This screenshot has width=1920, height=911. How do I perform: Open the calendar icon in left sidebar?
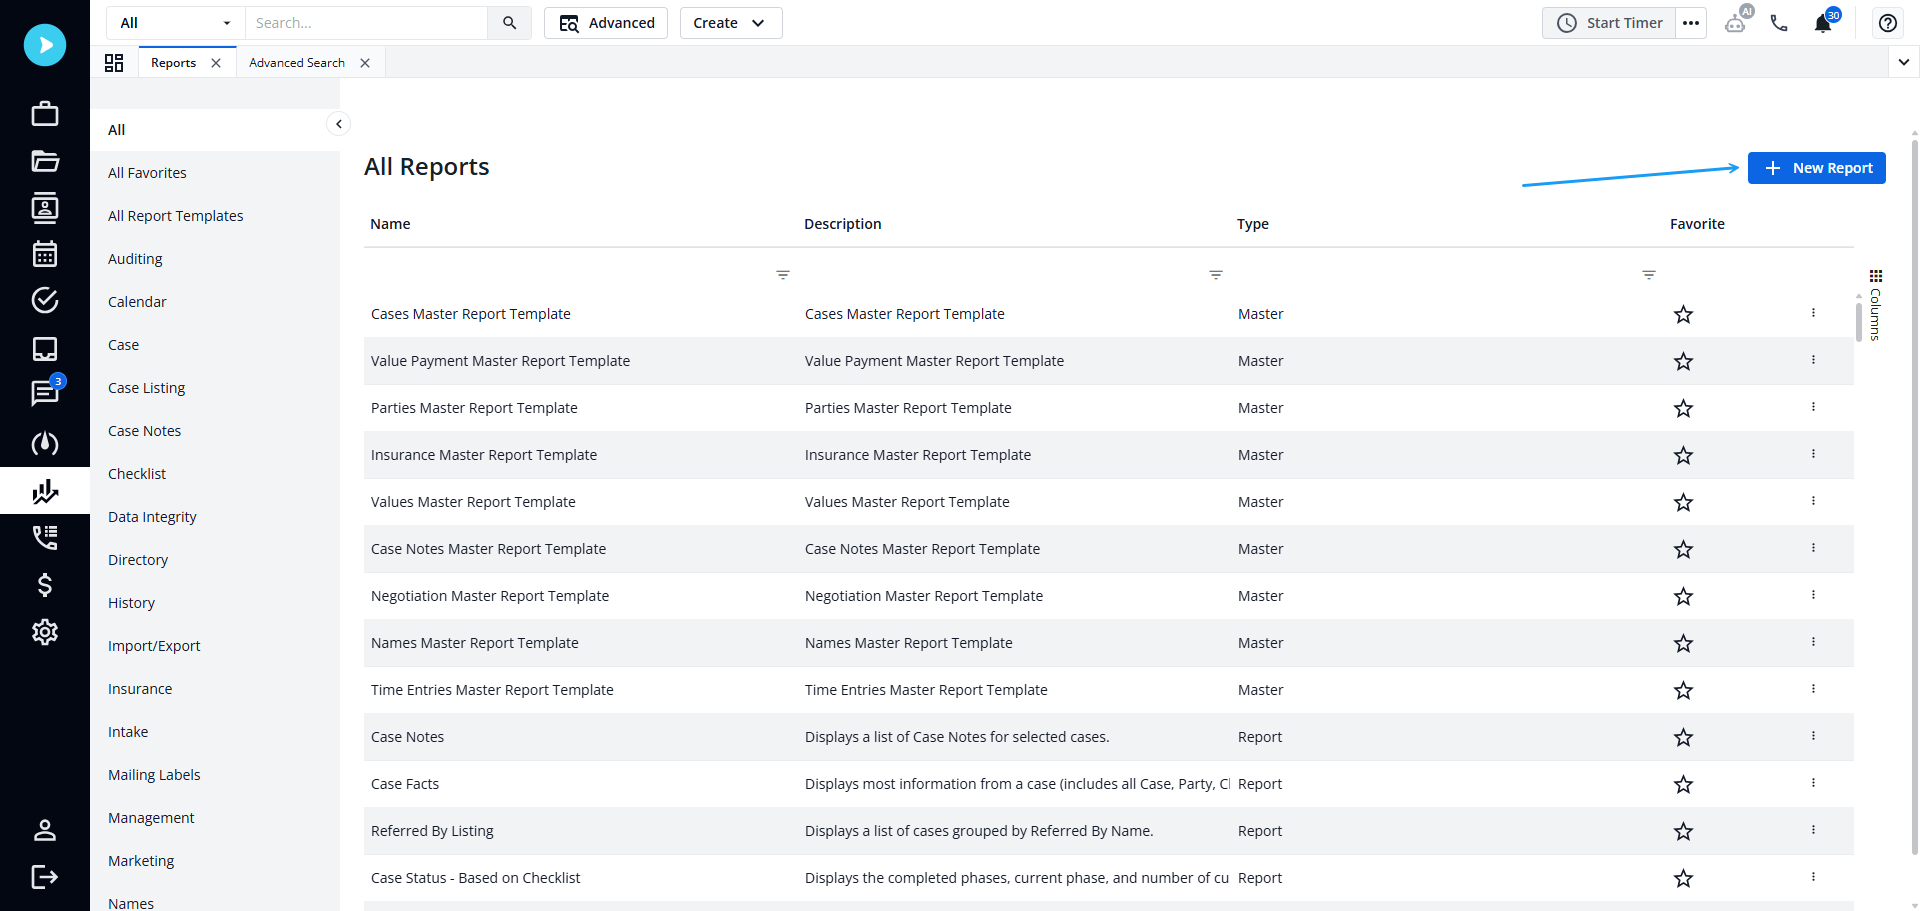[45, 254]
